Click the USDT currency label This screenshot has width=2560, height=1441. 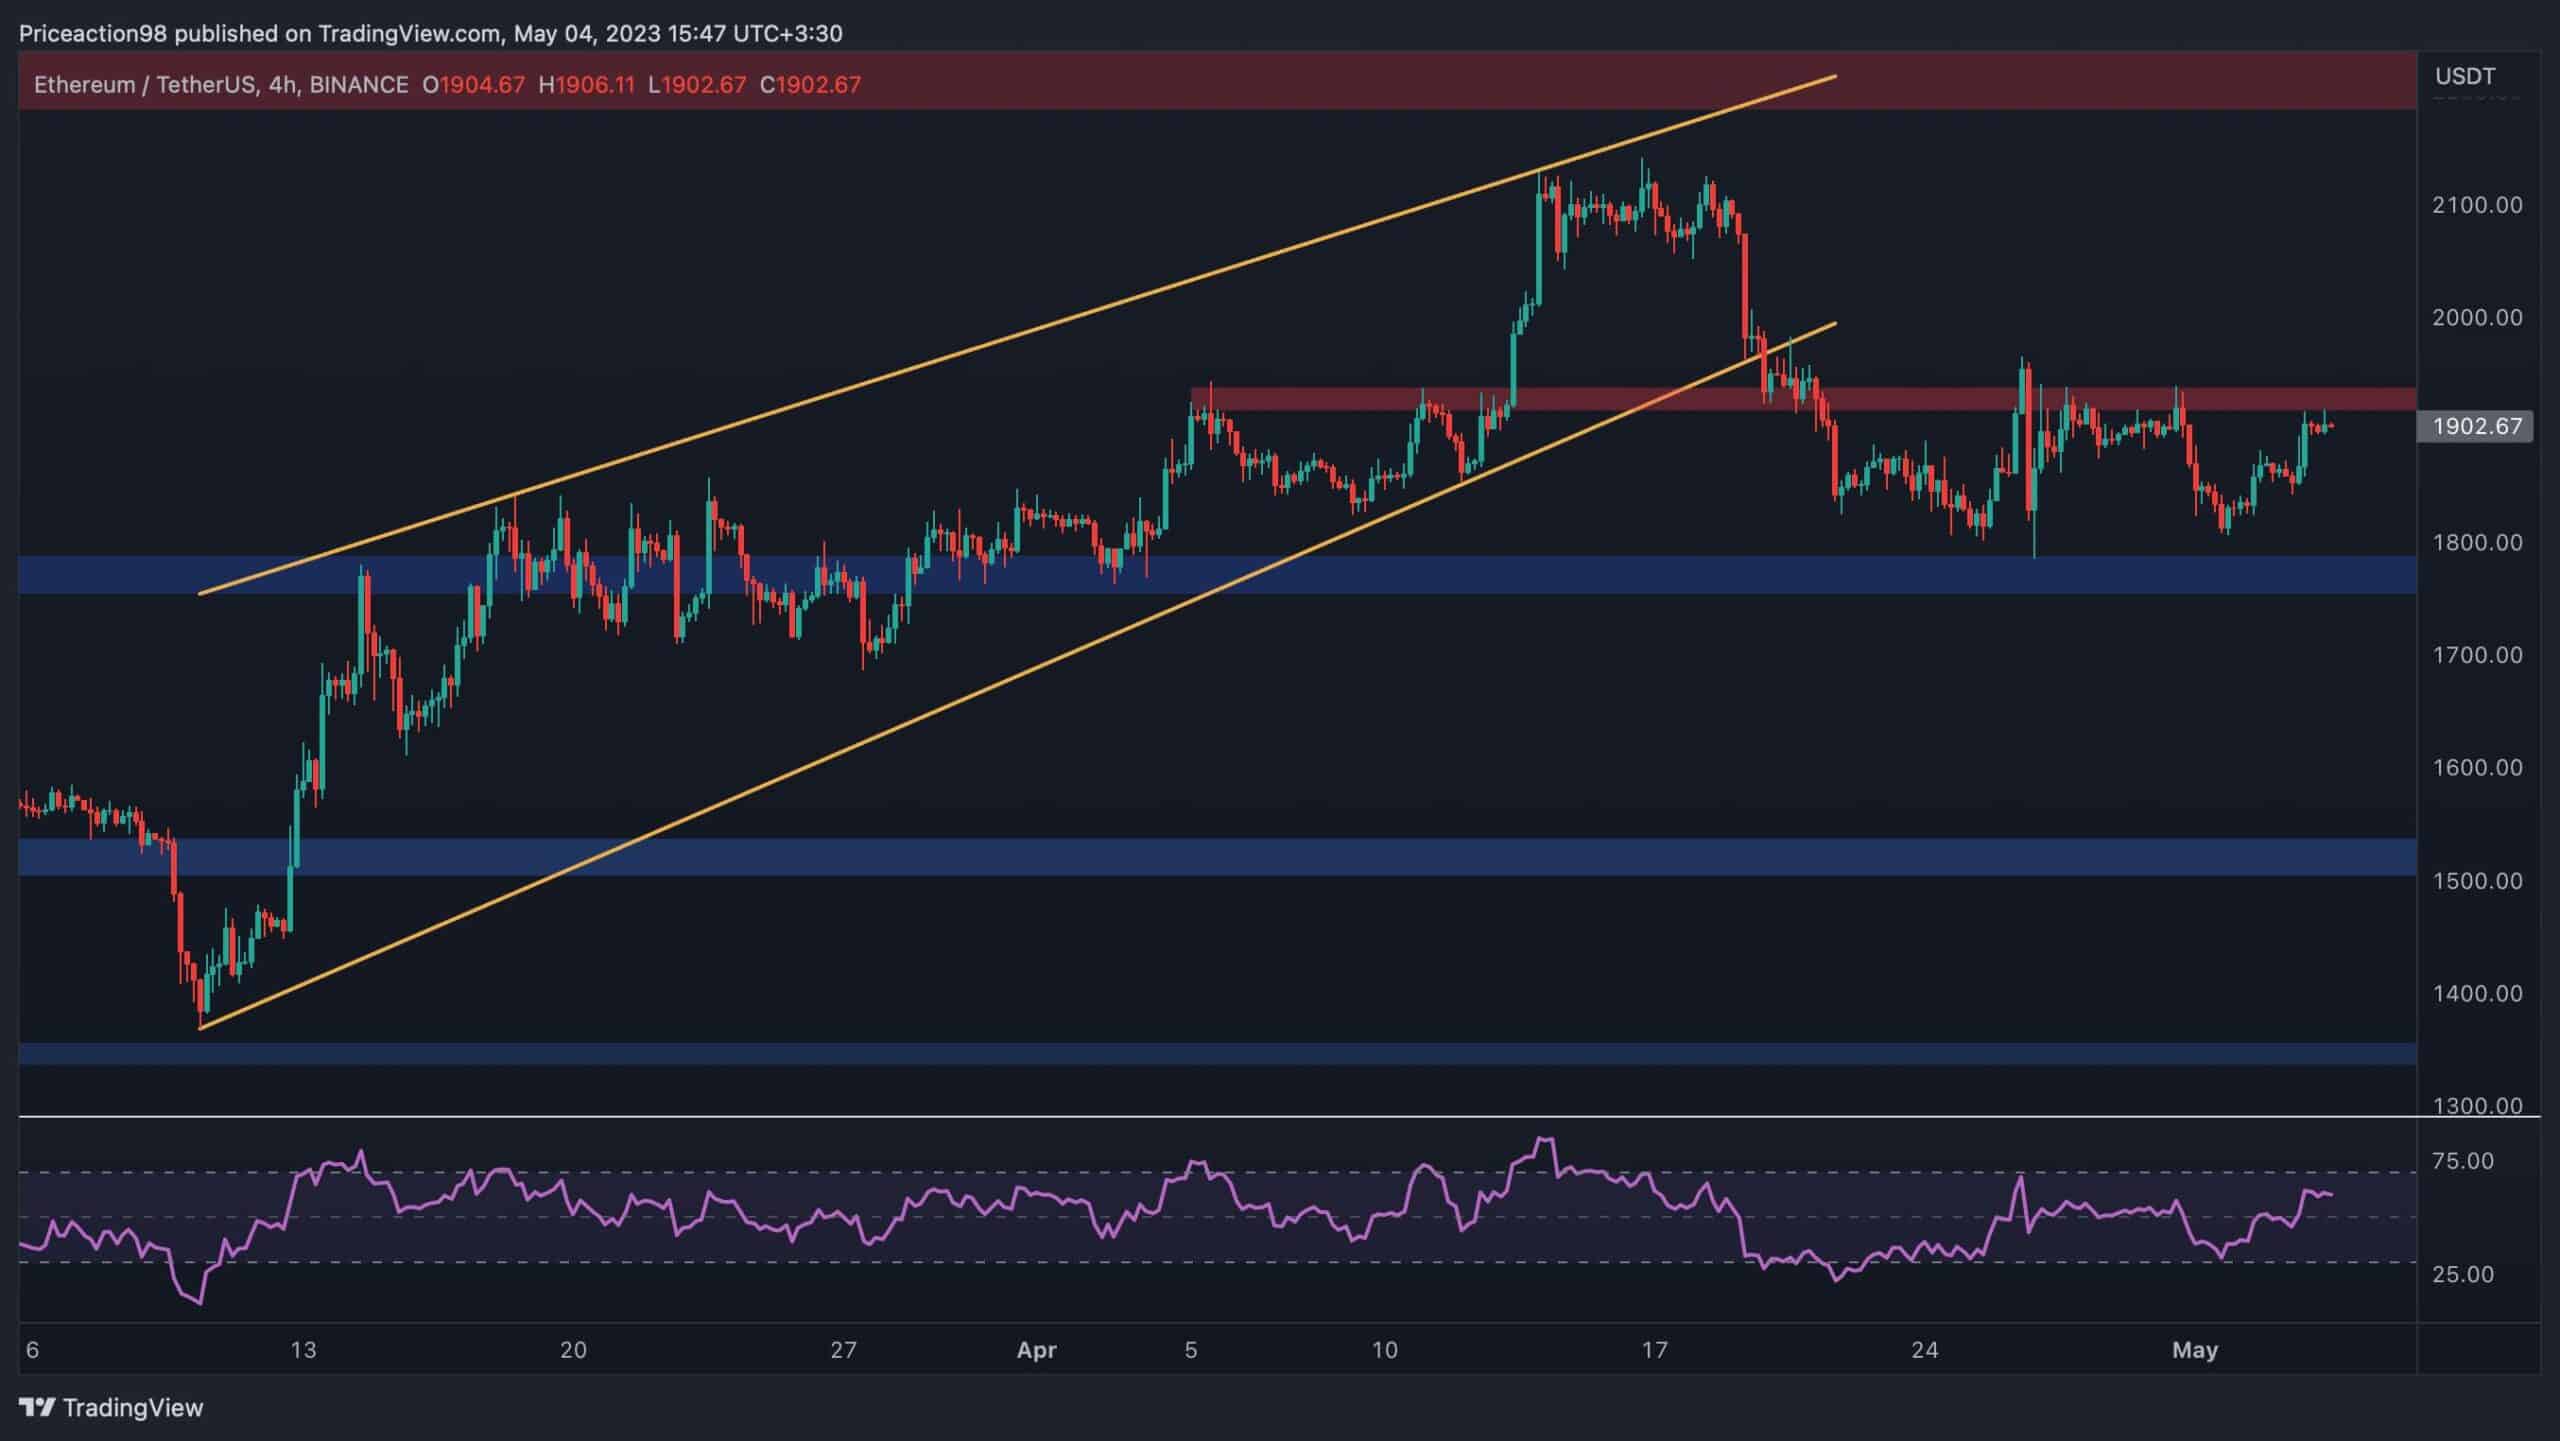pyautogui.click(x=2465, y=76)
